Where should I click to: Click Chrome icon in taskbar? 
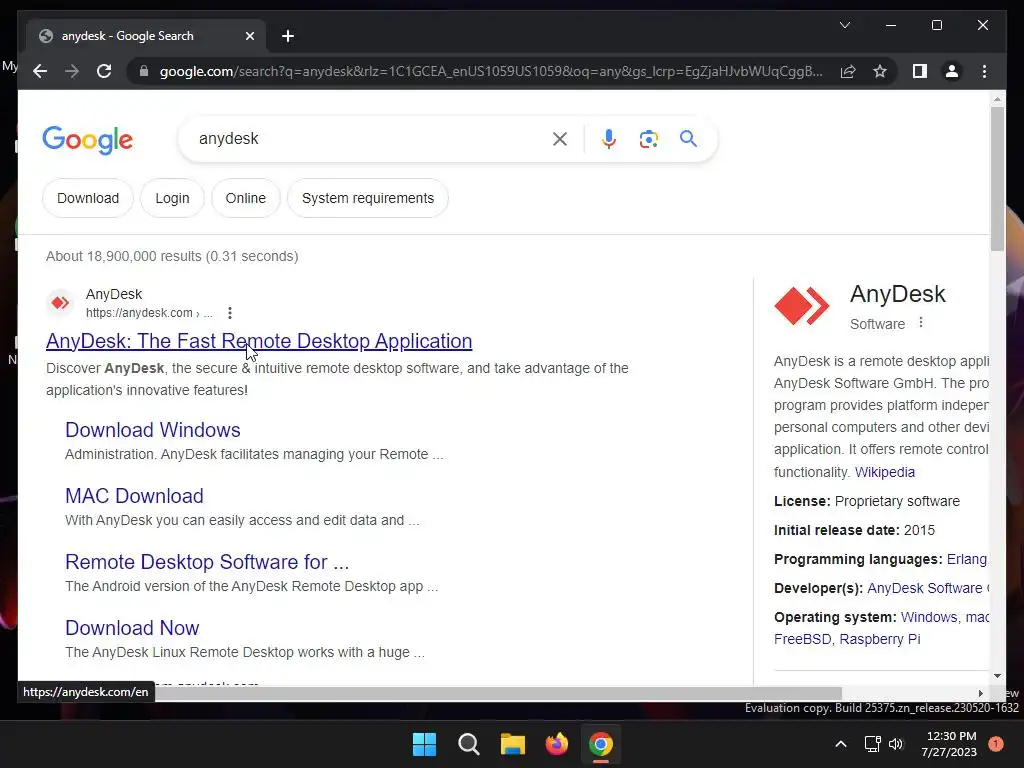pos(601,744)
